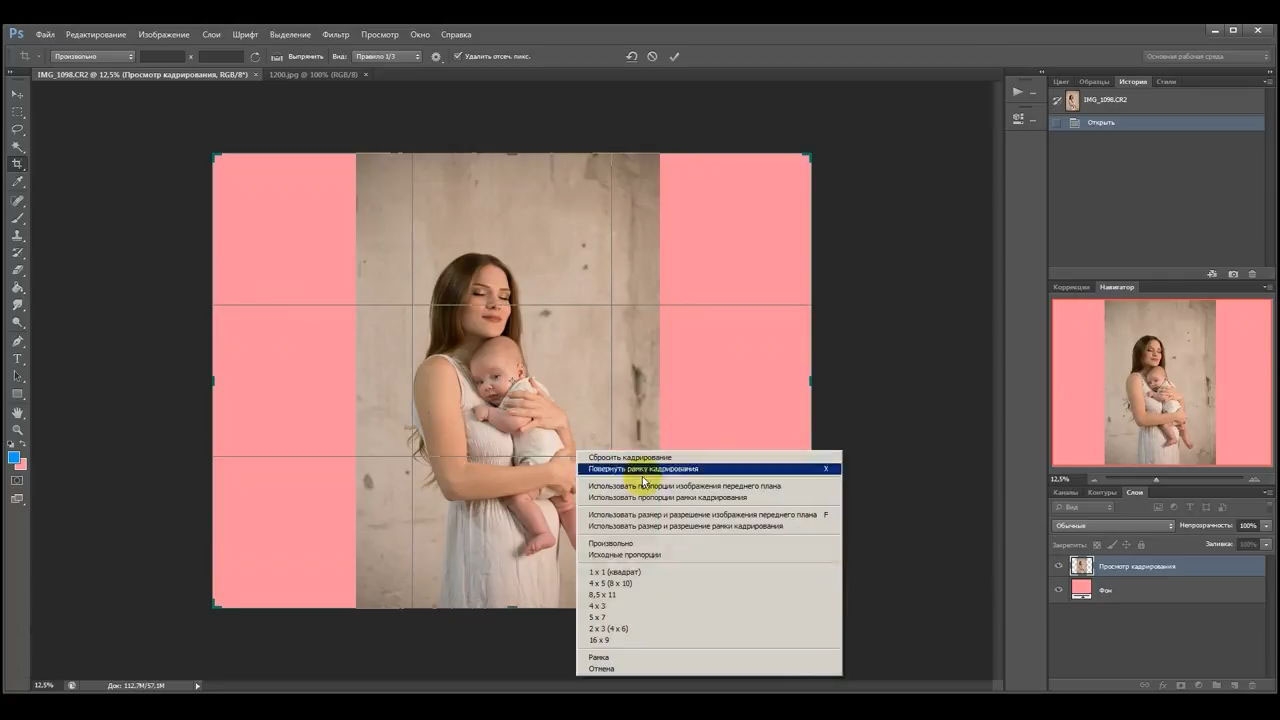This screenshot has width=1280, height=720.
Task: Reset the crop box with the undo arrow
Action: click(x=631, y=57)
